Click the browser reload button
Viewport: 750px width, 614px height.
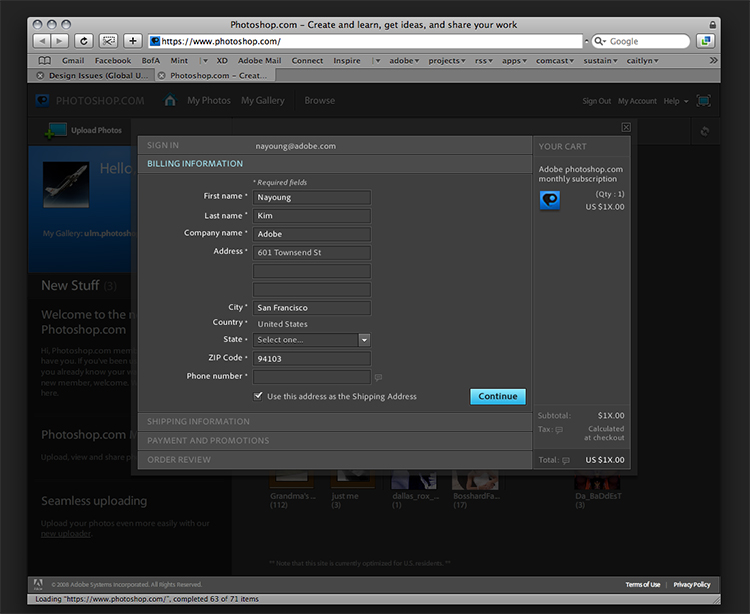pyautogui.click(x=85, y=41)
